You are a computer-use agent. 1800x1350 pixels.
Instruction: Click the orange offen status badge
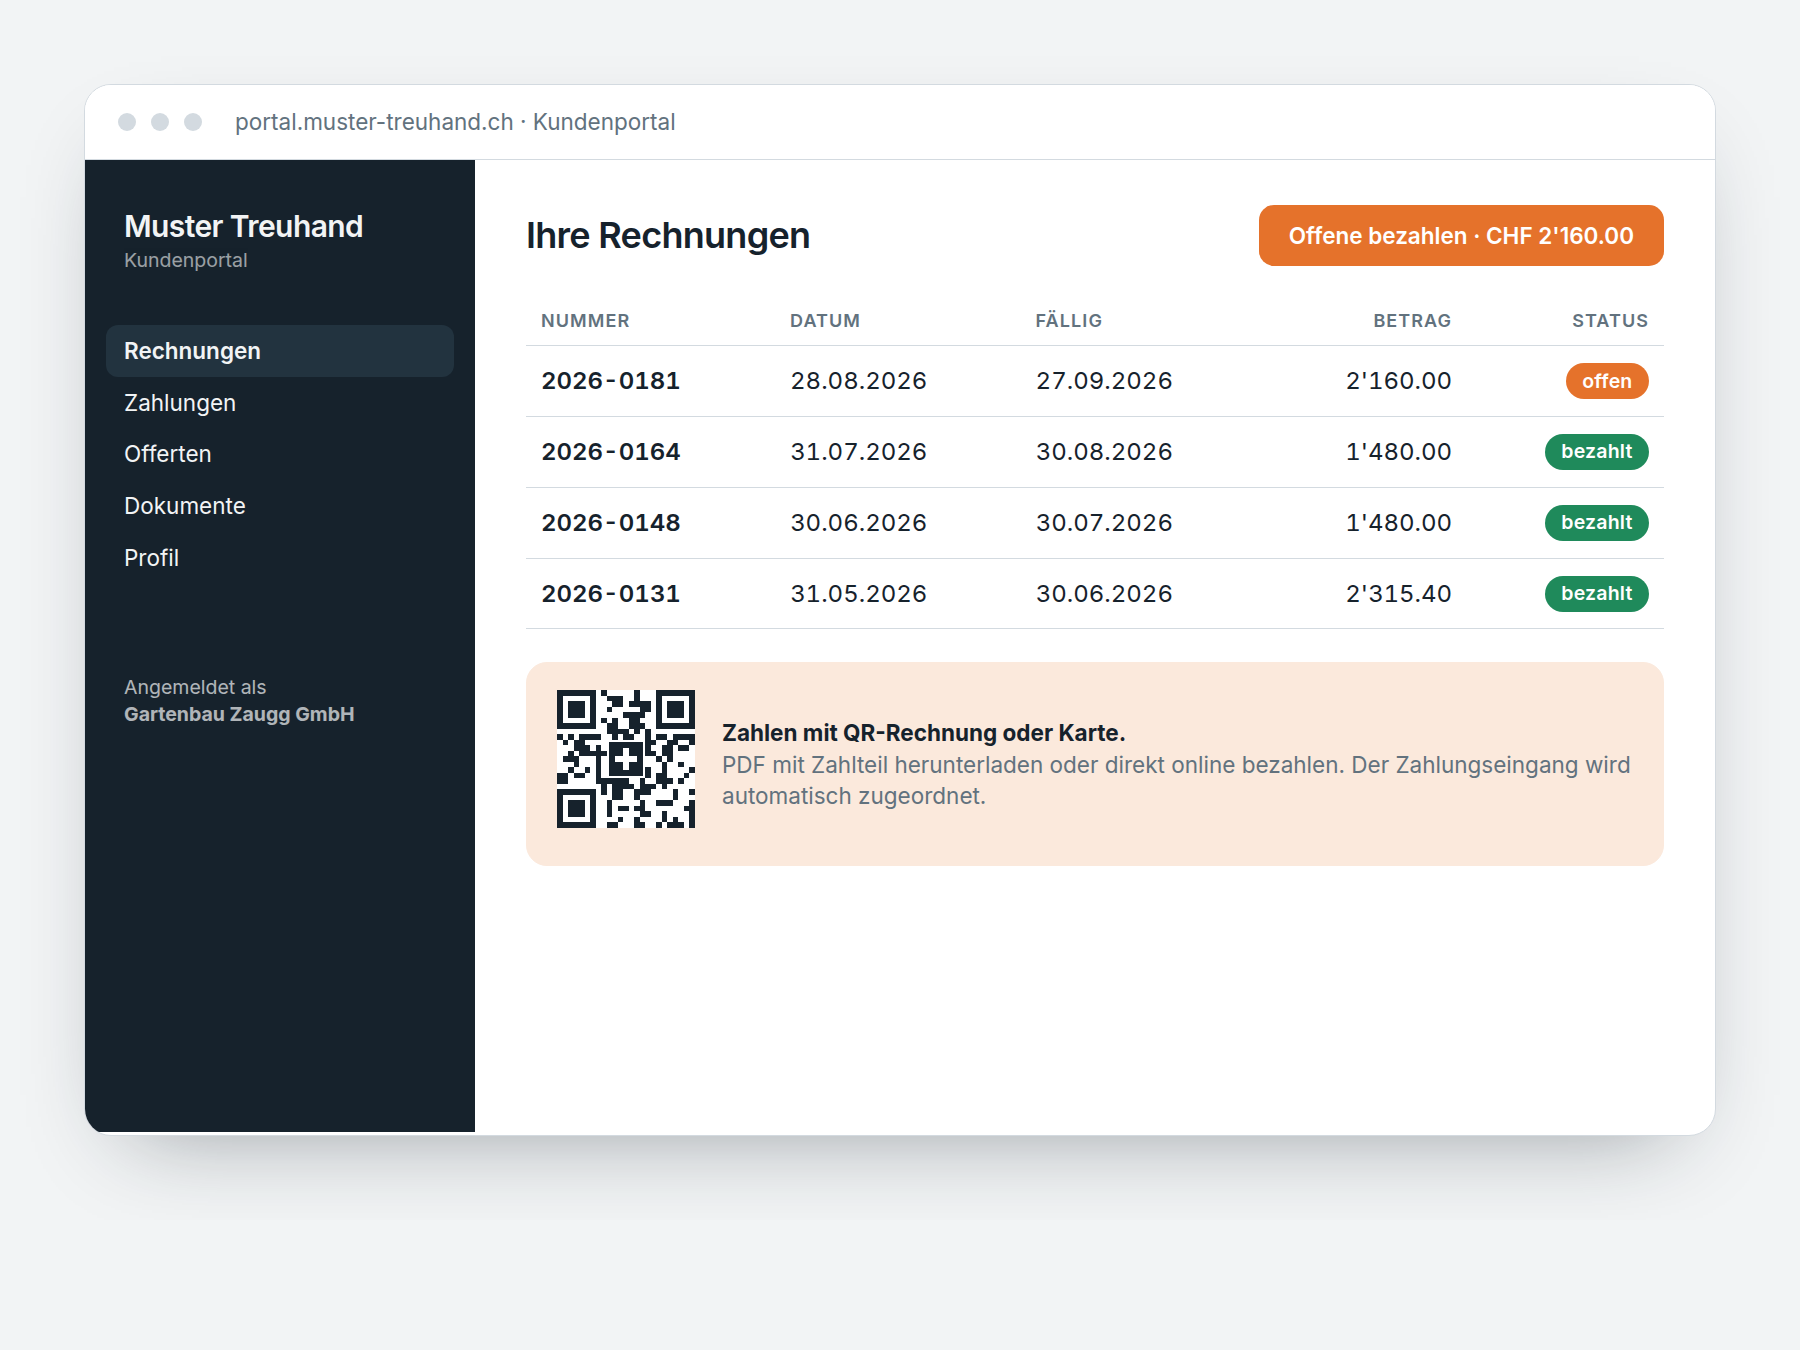(x=1607, y=381)
